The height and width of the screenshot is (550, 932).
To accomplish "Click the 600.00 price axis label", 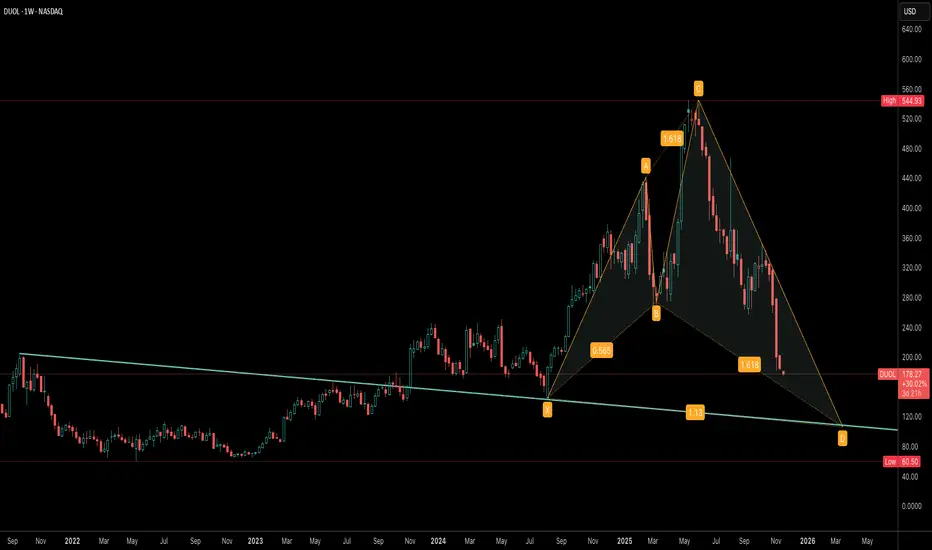I will pos(911,59).
